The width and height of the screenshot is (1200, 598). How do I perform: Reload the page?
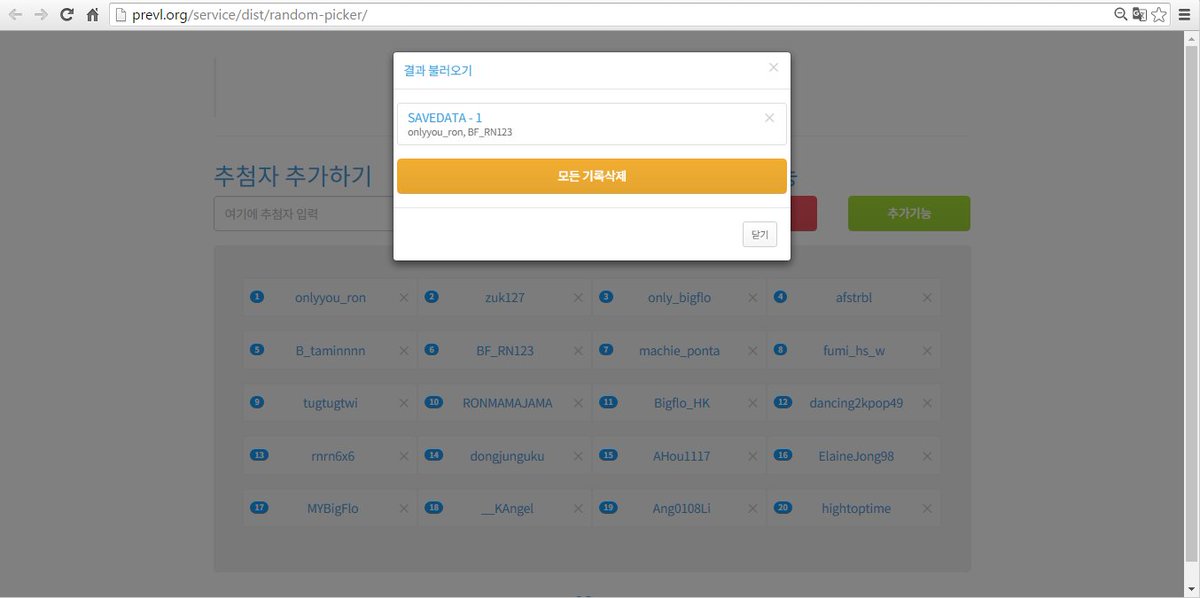pos(67,15)
